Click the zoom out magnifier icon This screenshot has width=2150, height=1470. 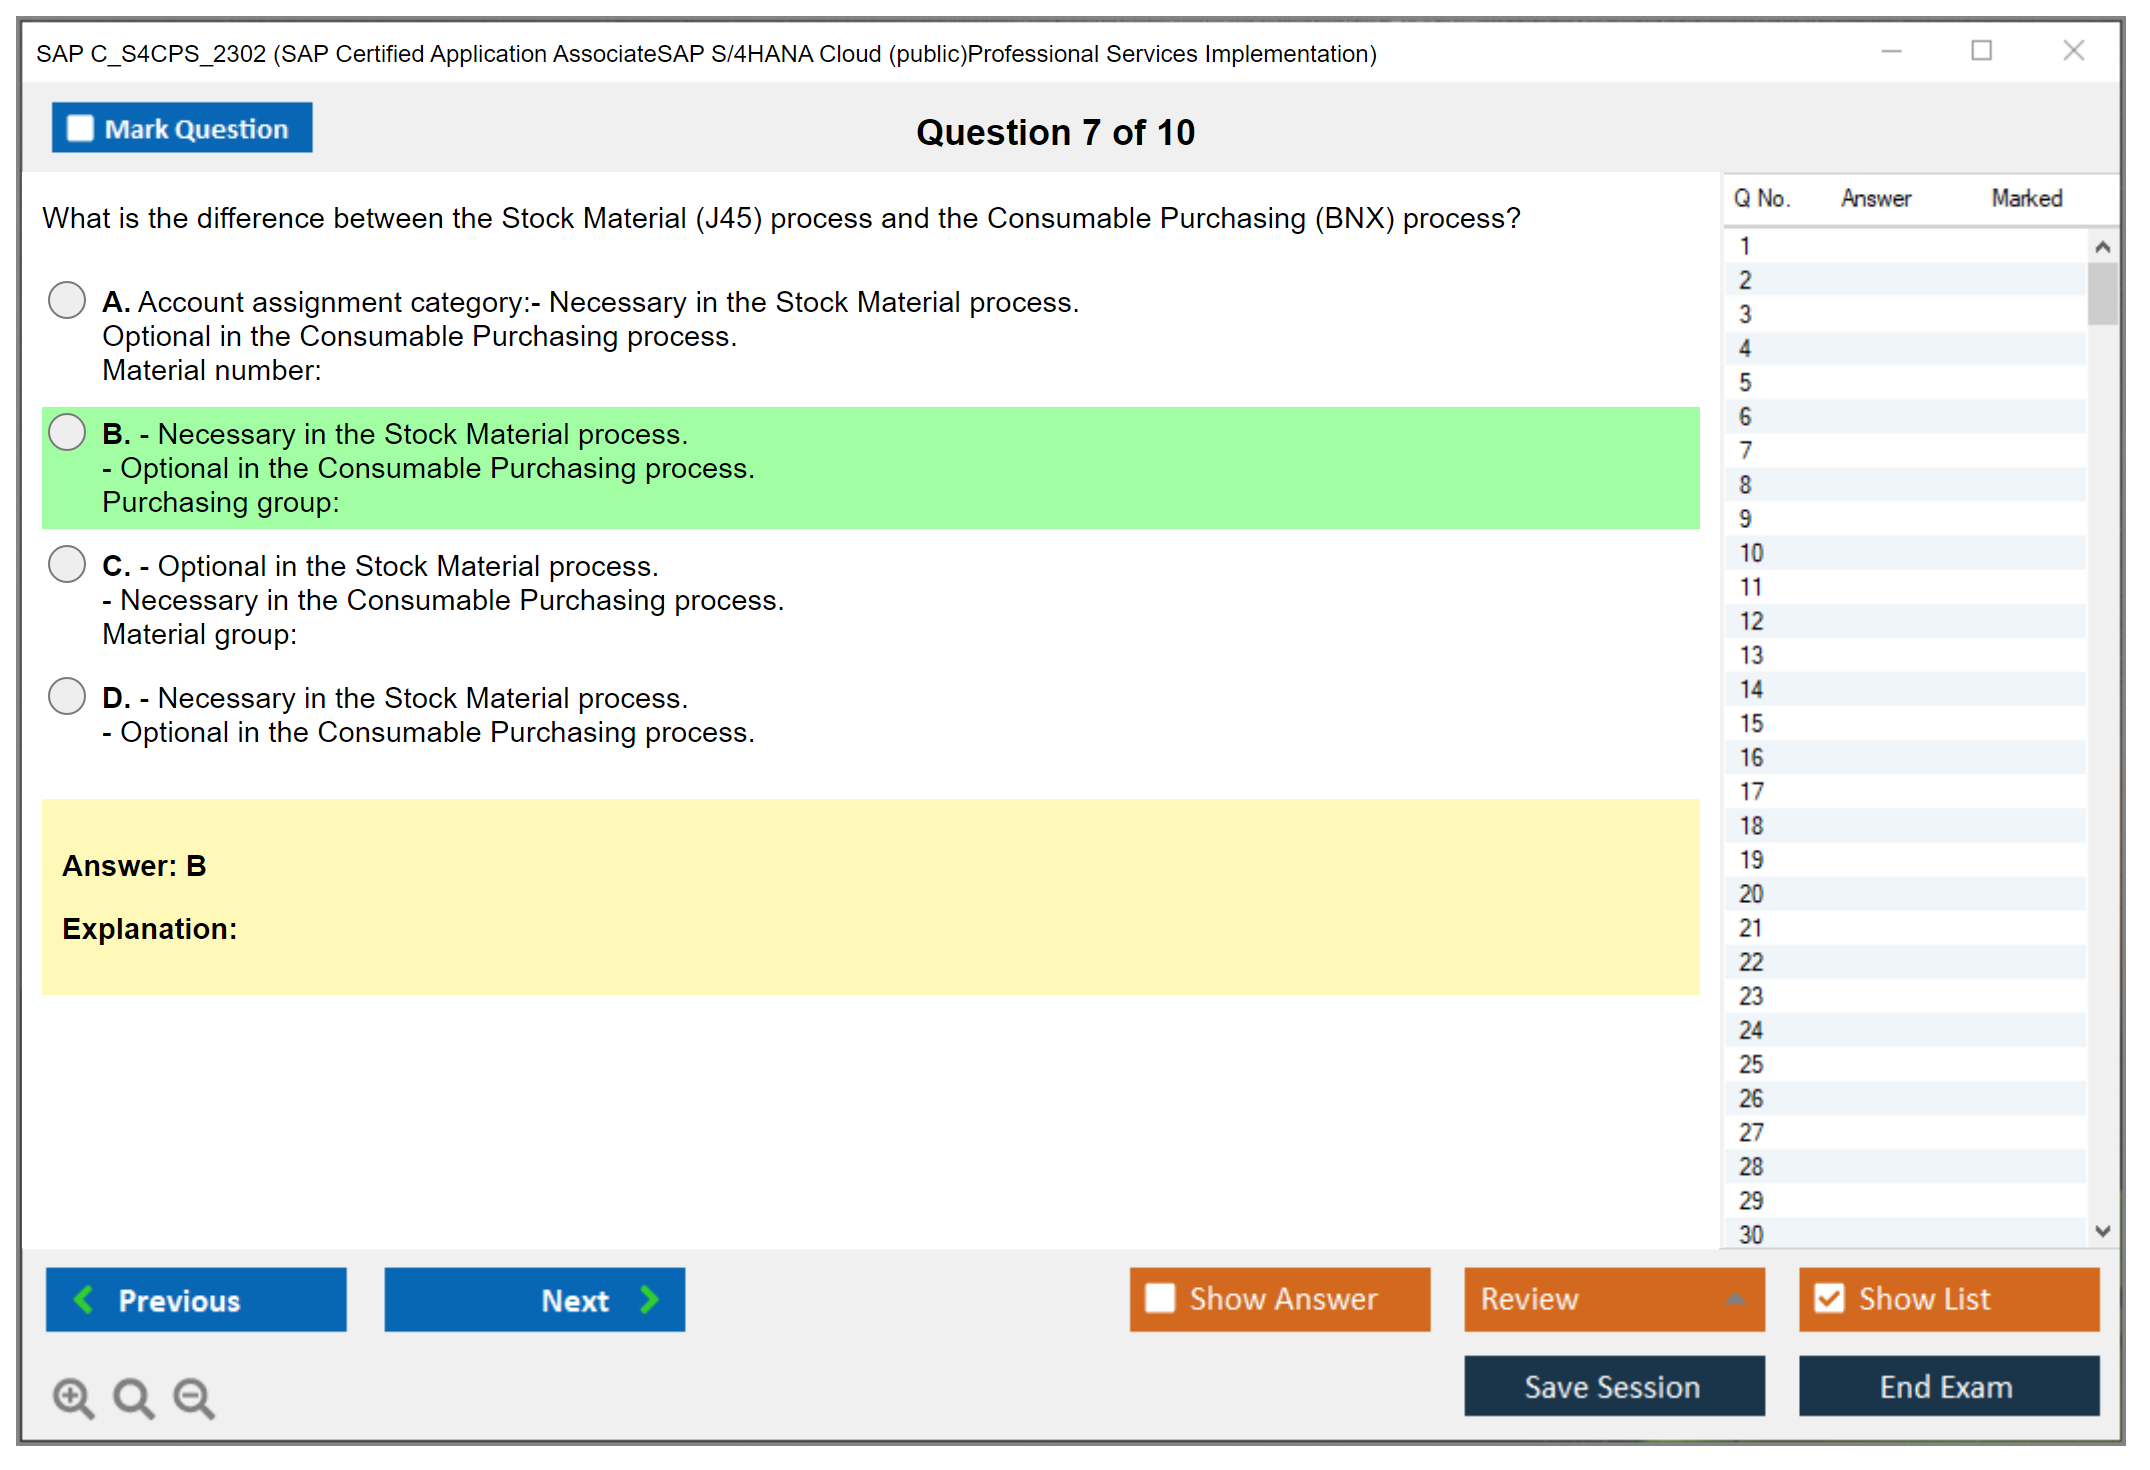(x=193, y=1397)
